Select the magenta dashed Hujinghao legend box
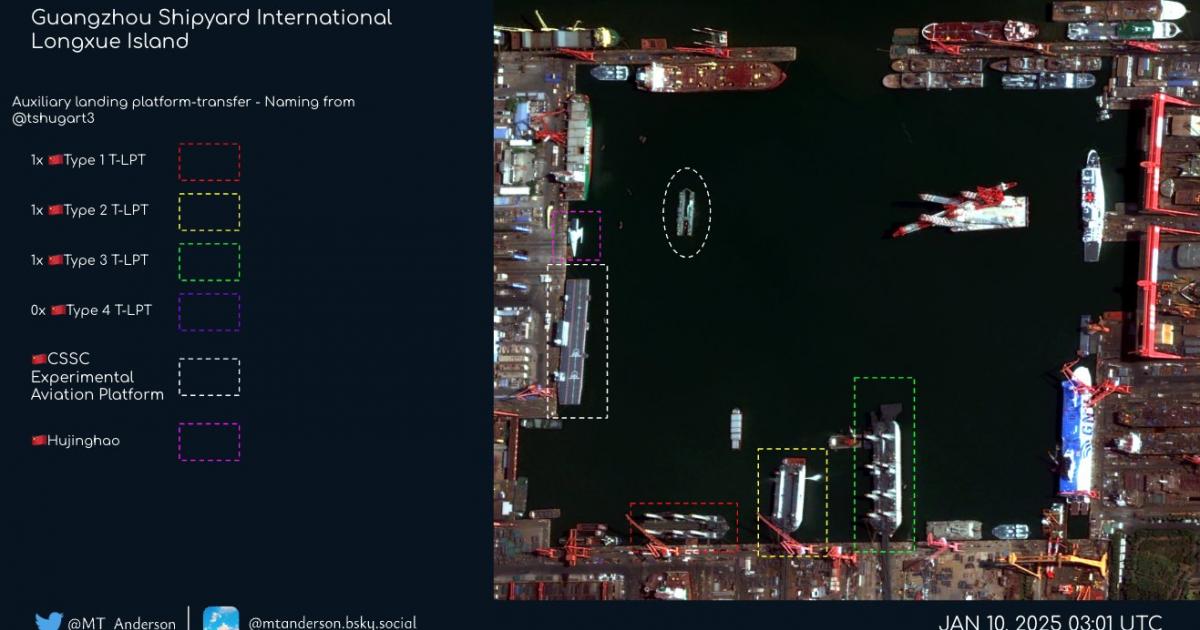Image resolution: width=1200 pixels, height=630 pixels. click(x=209, y=442)
